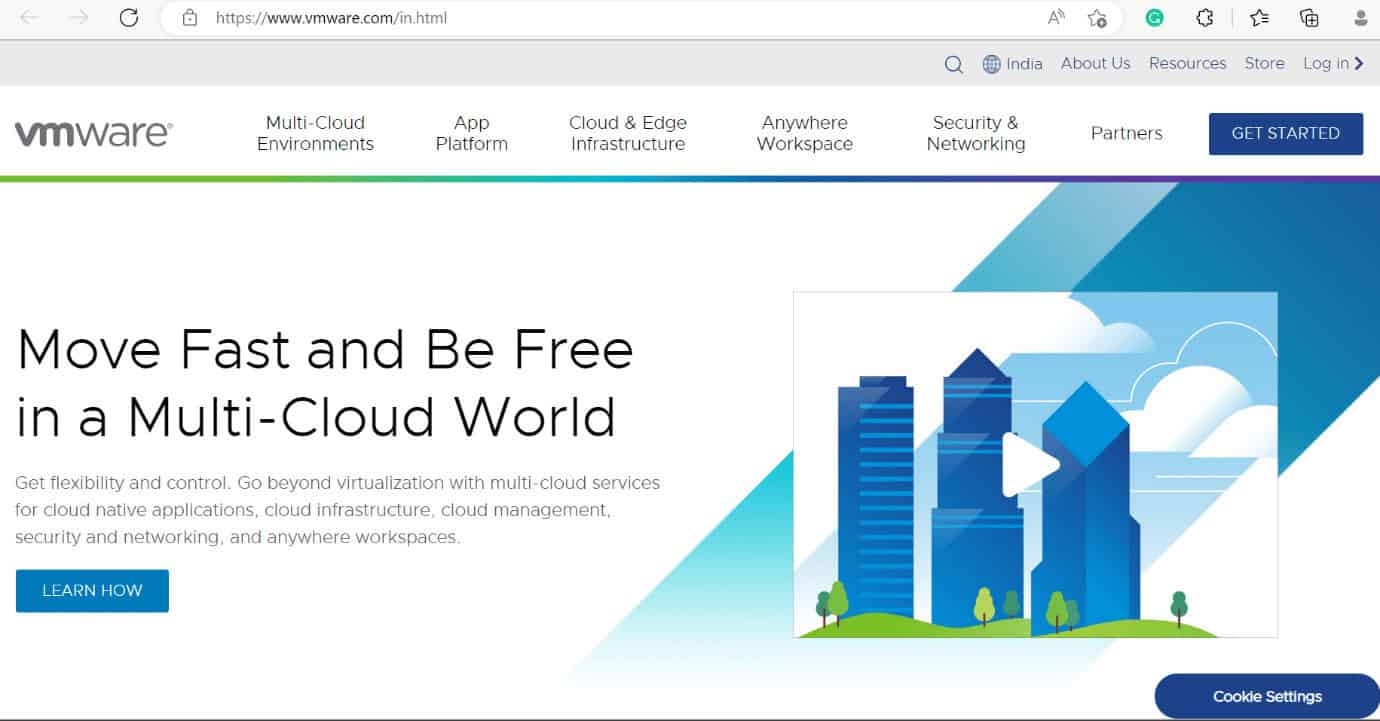Open Security & Networking menu

[976, 133]
